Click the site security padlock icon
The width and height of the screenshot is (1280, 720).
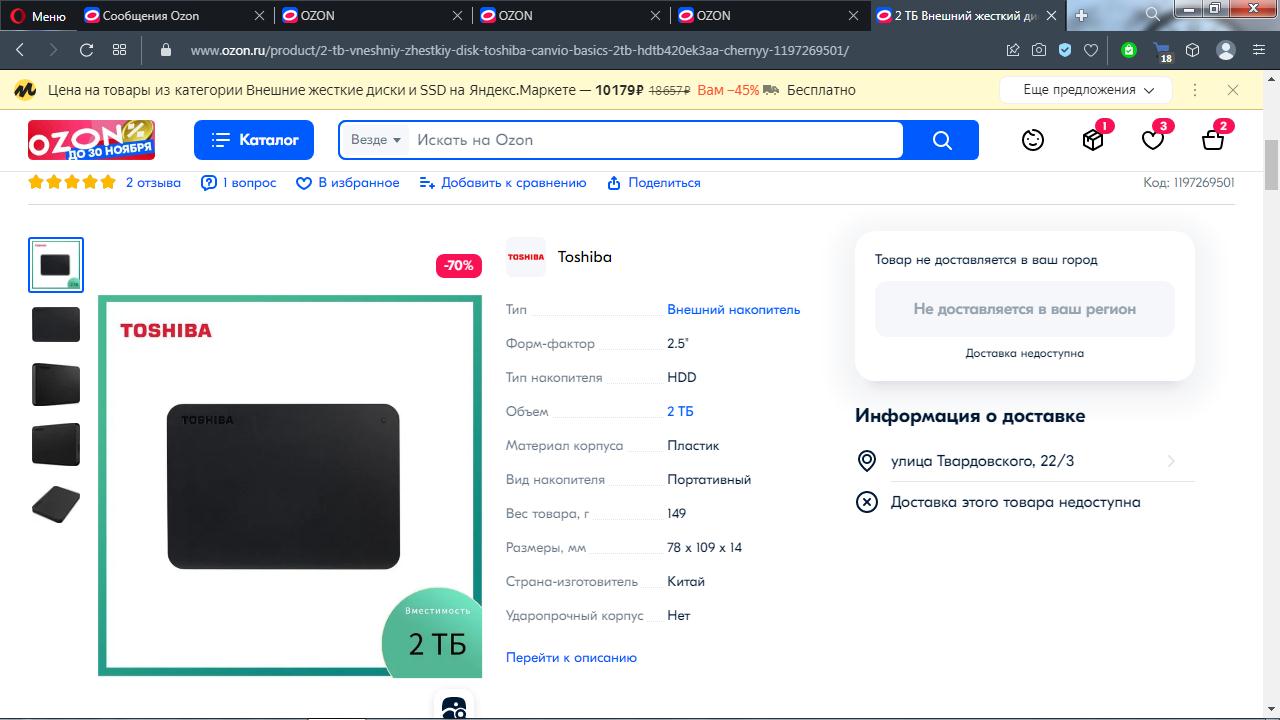tap(167, 50)
